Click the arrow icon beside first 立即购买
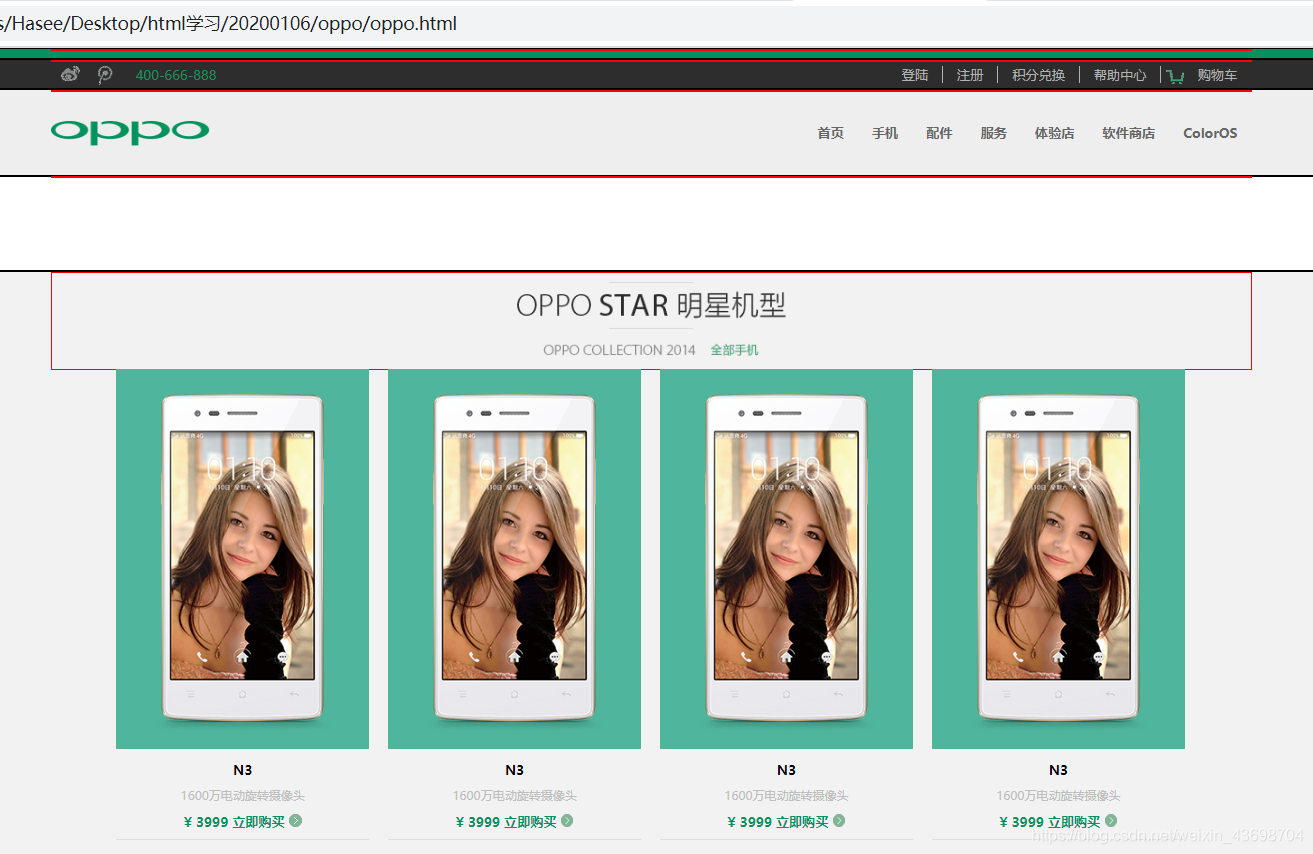 295,821
